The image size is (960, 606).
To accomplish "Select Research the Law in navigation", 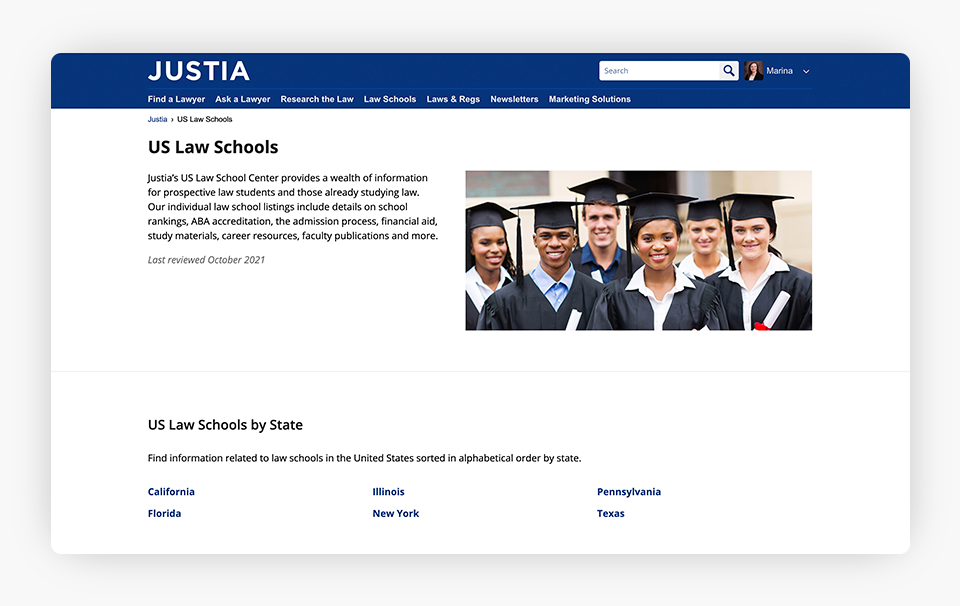I will 317,99.
